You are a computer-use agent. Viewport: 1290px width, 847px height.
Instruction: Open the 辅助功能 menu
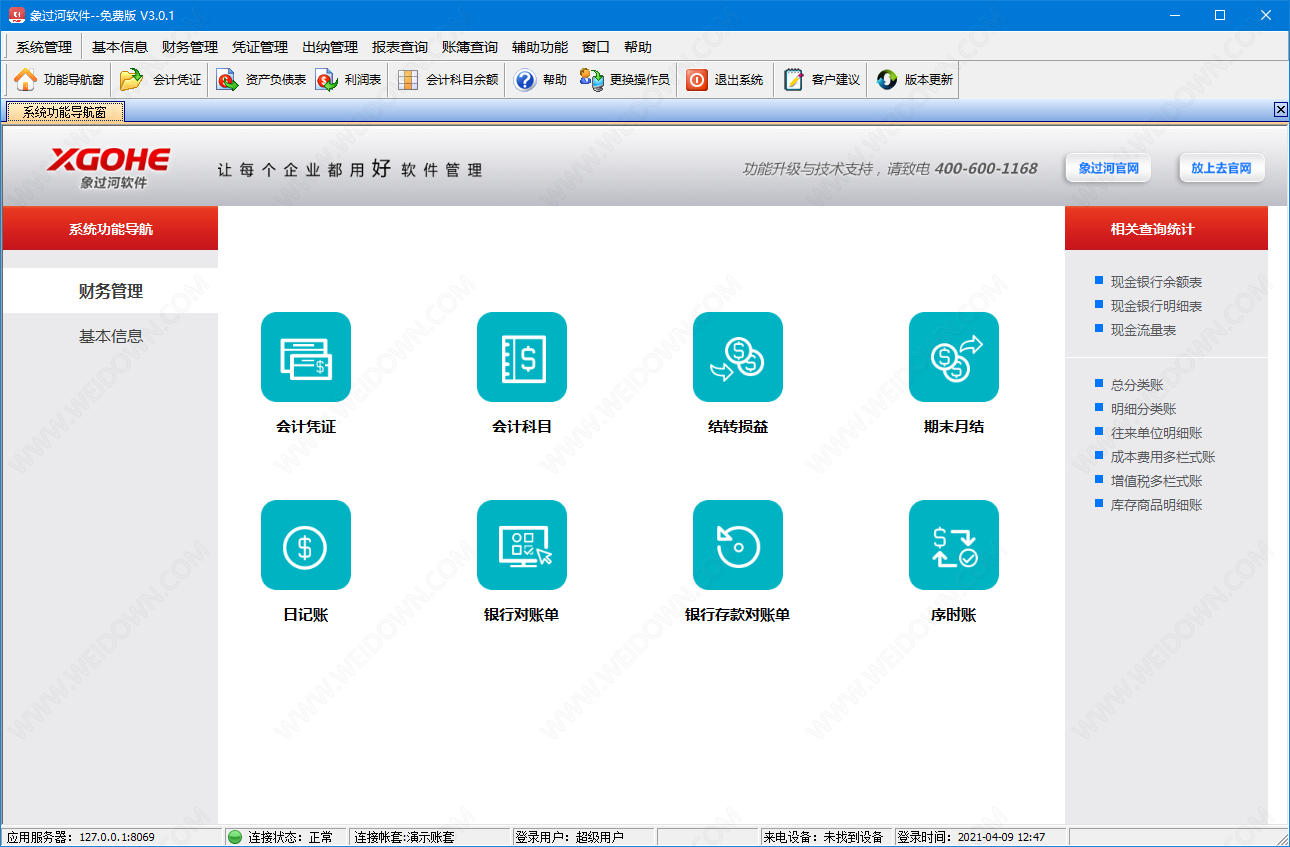pyautogui.click(x=540, y=47)
